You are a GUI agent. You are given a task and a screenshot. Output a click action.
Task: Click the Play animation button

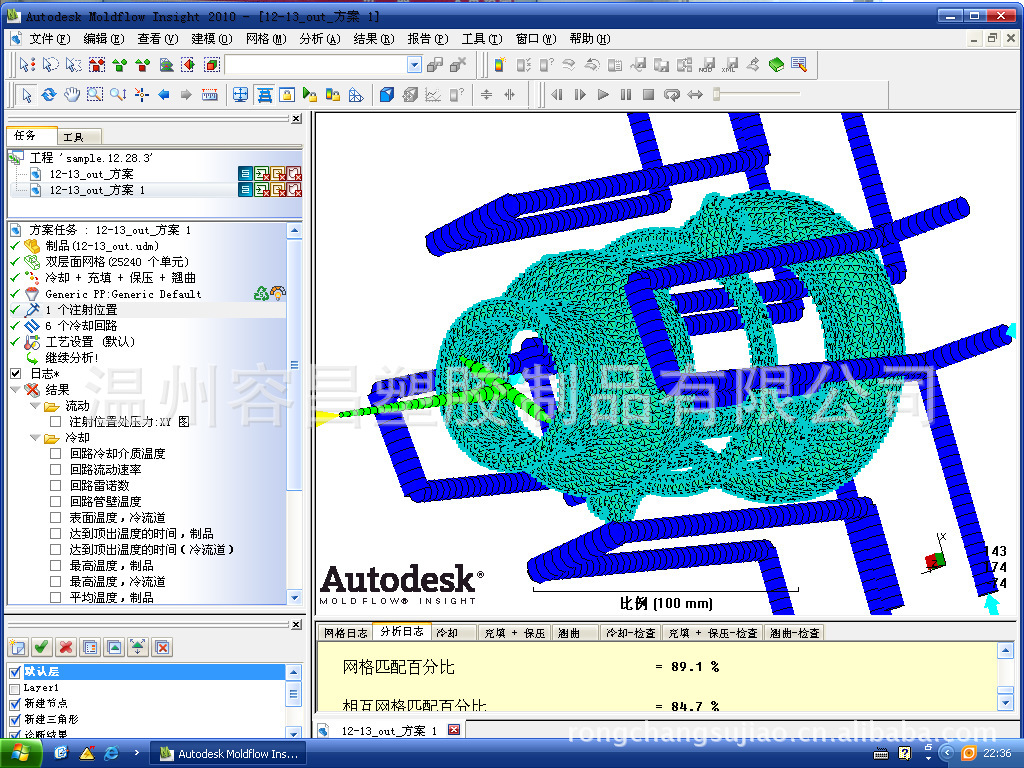[603, 95]
